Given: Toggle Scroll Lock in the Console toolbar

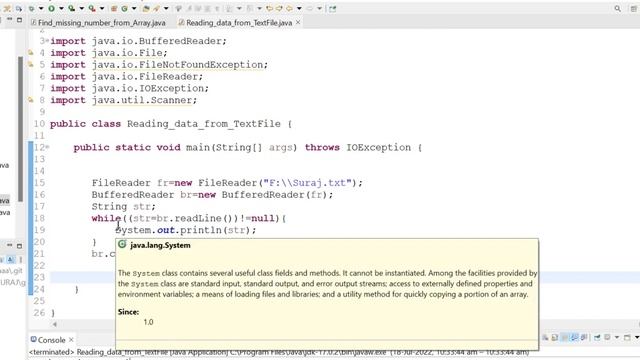Looking at the screenshot, I should (x=555, y=337).
